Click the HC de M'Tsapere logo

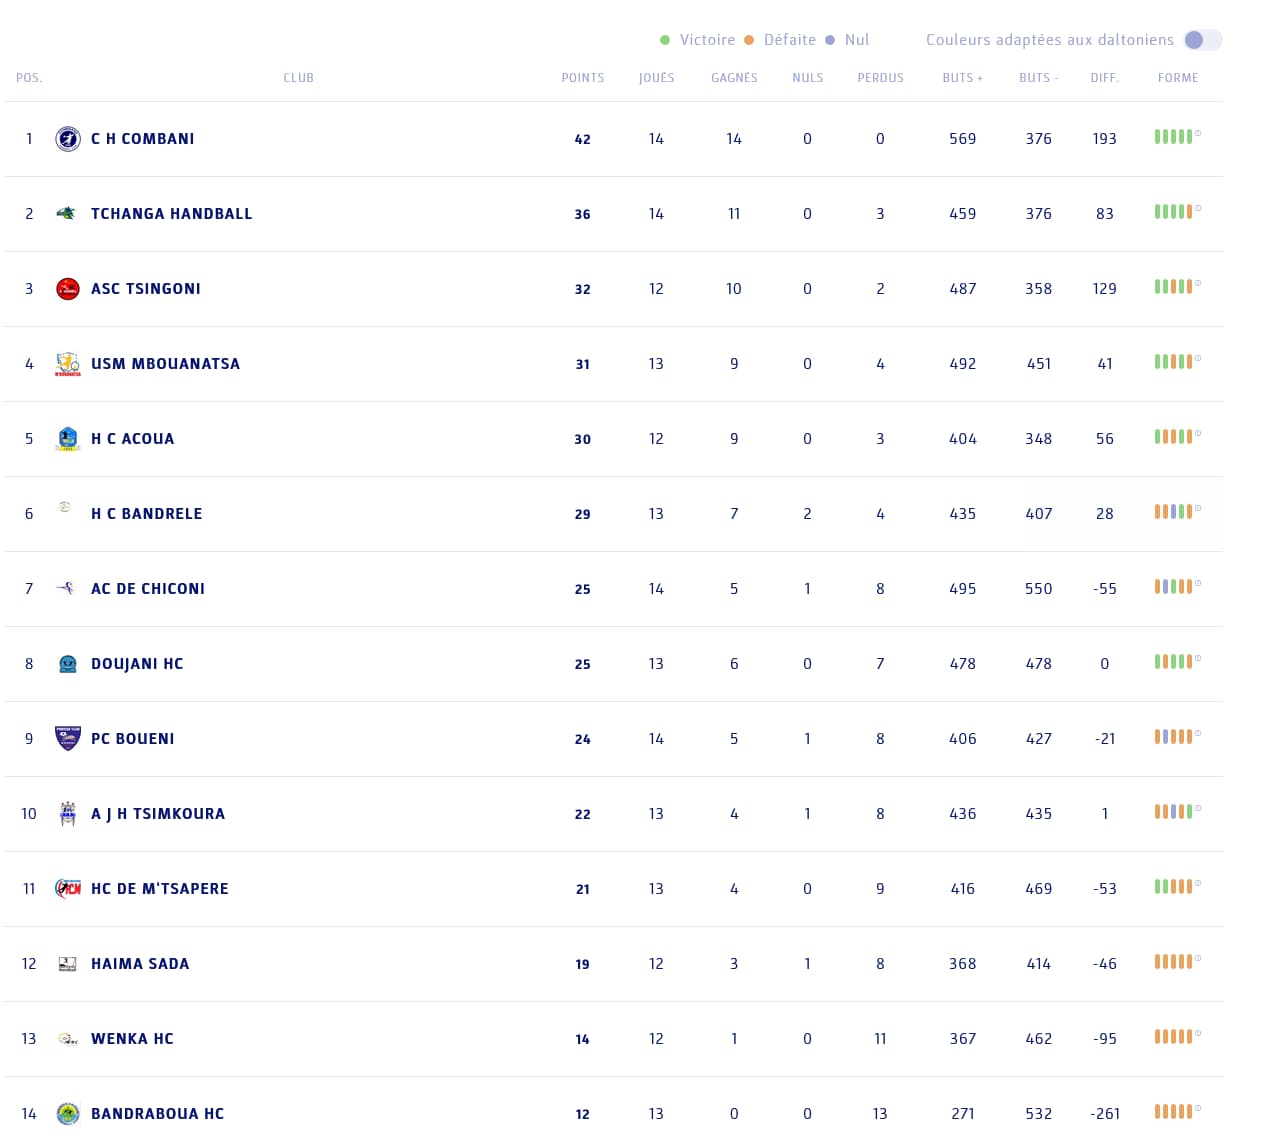click(x=68, y=889)
